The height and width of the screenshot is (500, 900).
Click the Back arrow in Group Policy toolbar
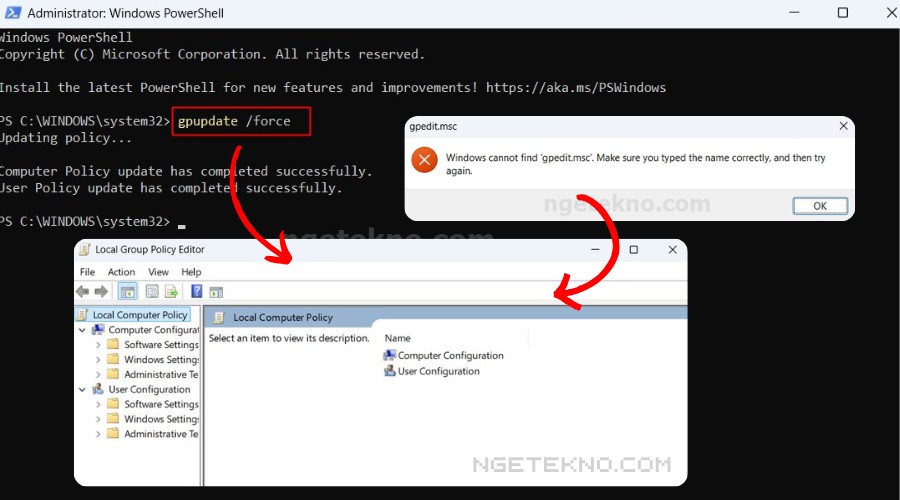(x=83, y=292)
